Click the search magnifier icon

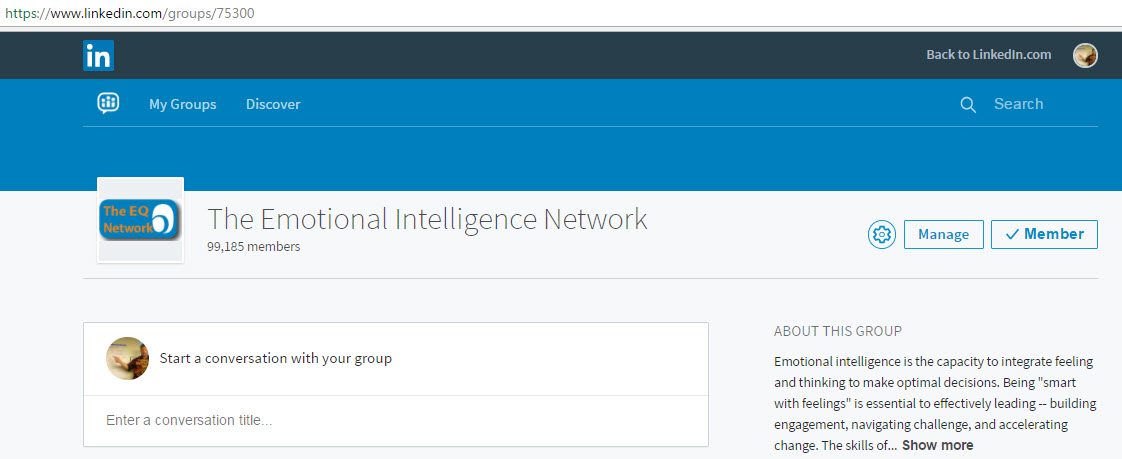point(967,105)
